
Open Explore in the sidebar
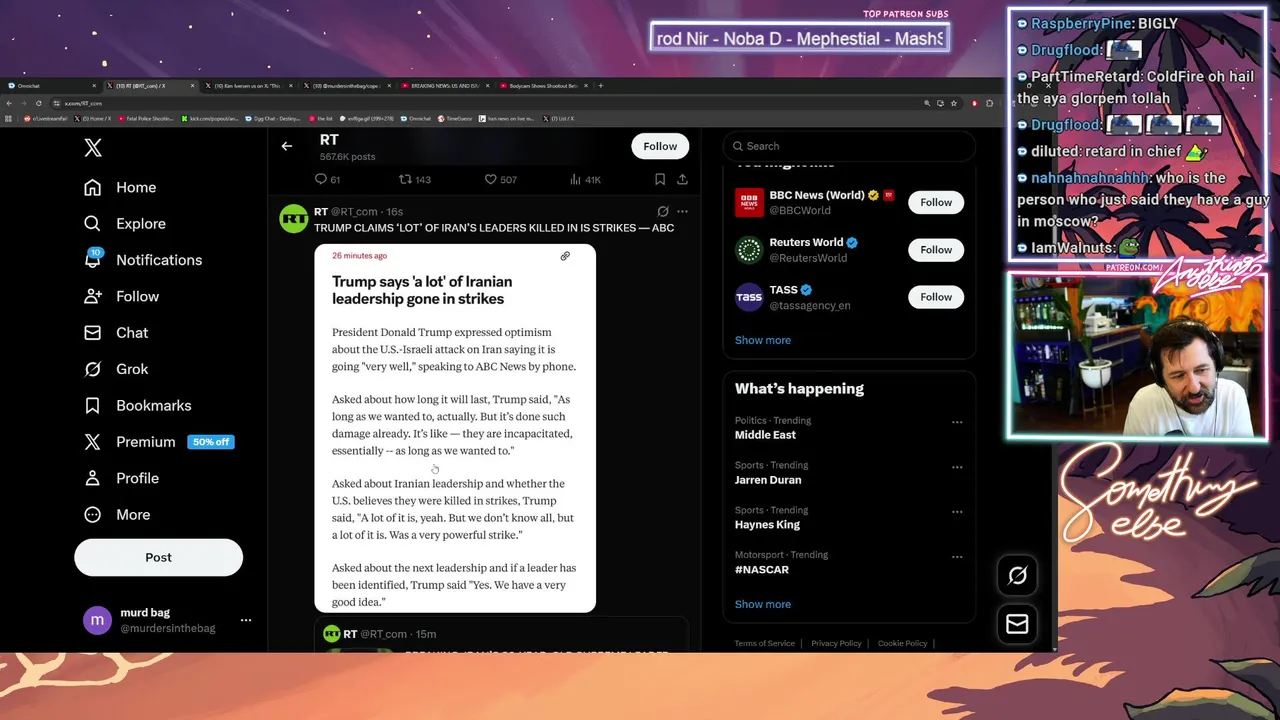click(125, 224)
